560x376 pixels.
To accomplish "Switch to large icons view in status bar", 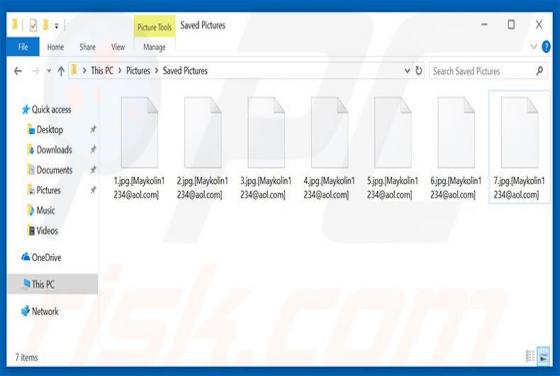I will [543, 356].
